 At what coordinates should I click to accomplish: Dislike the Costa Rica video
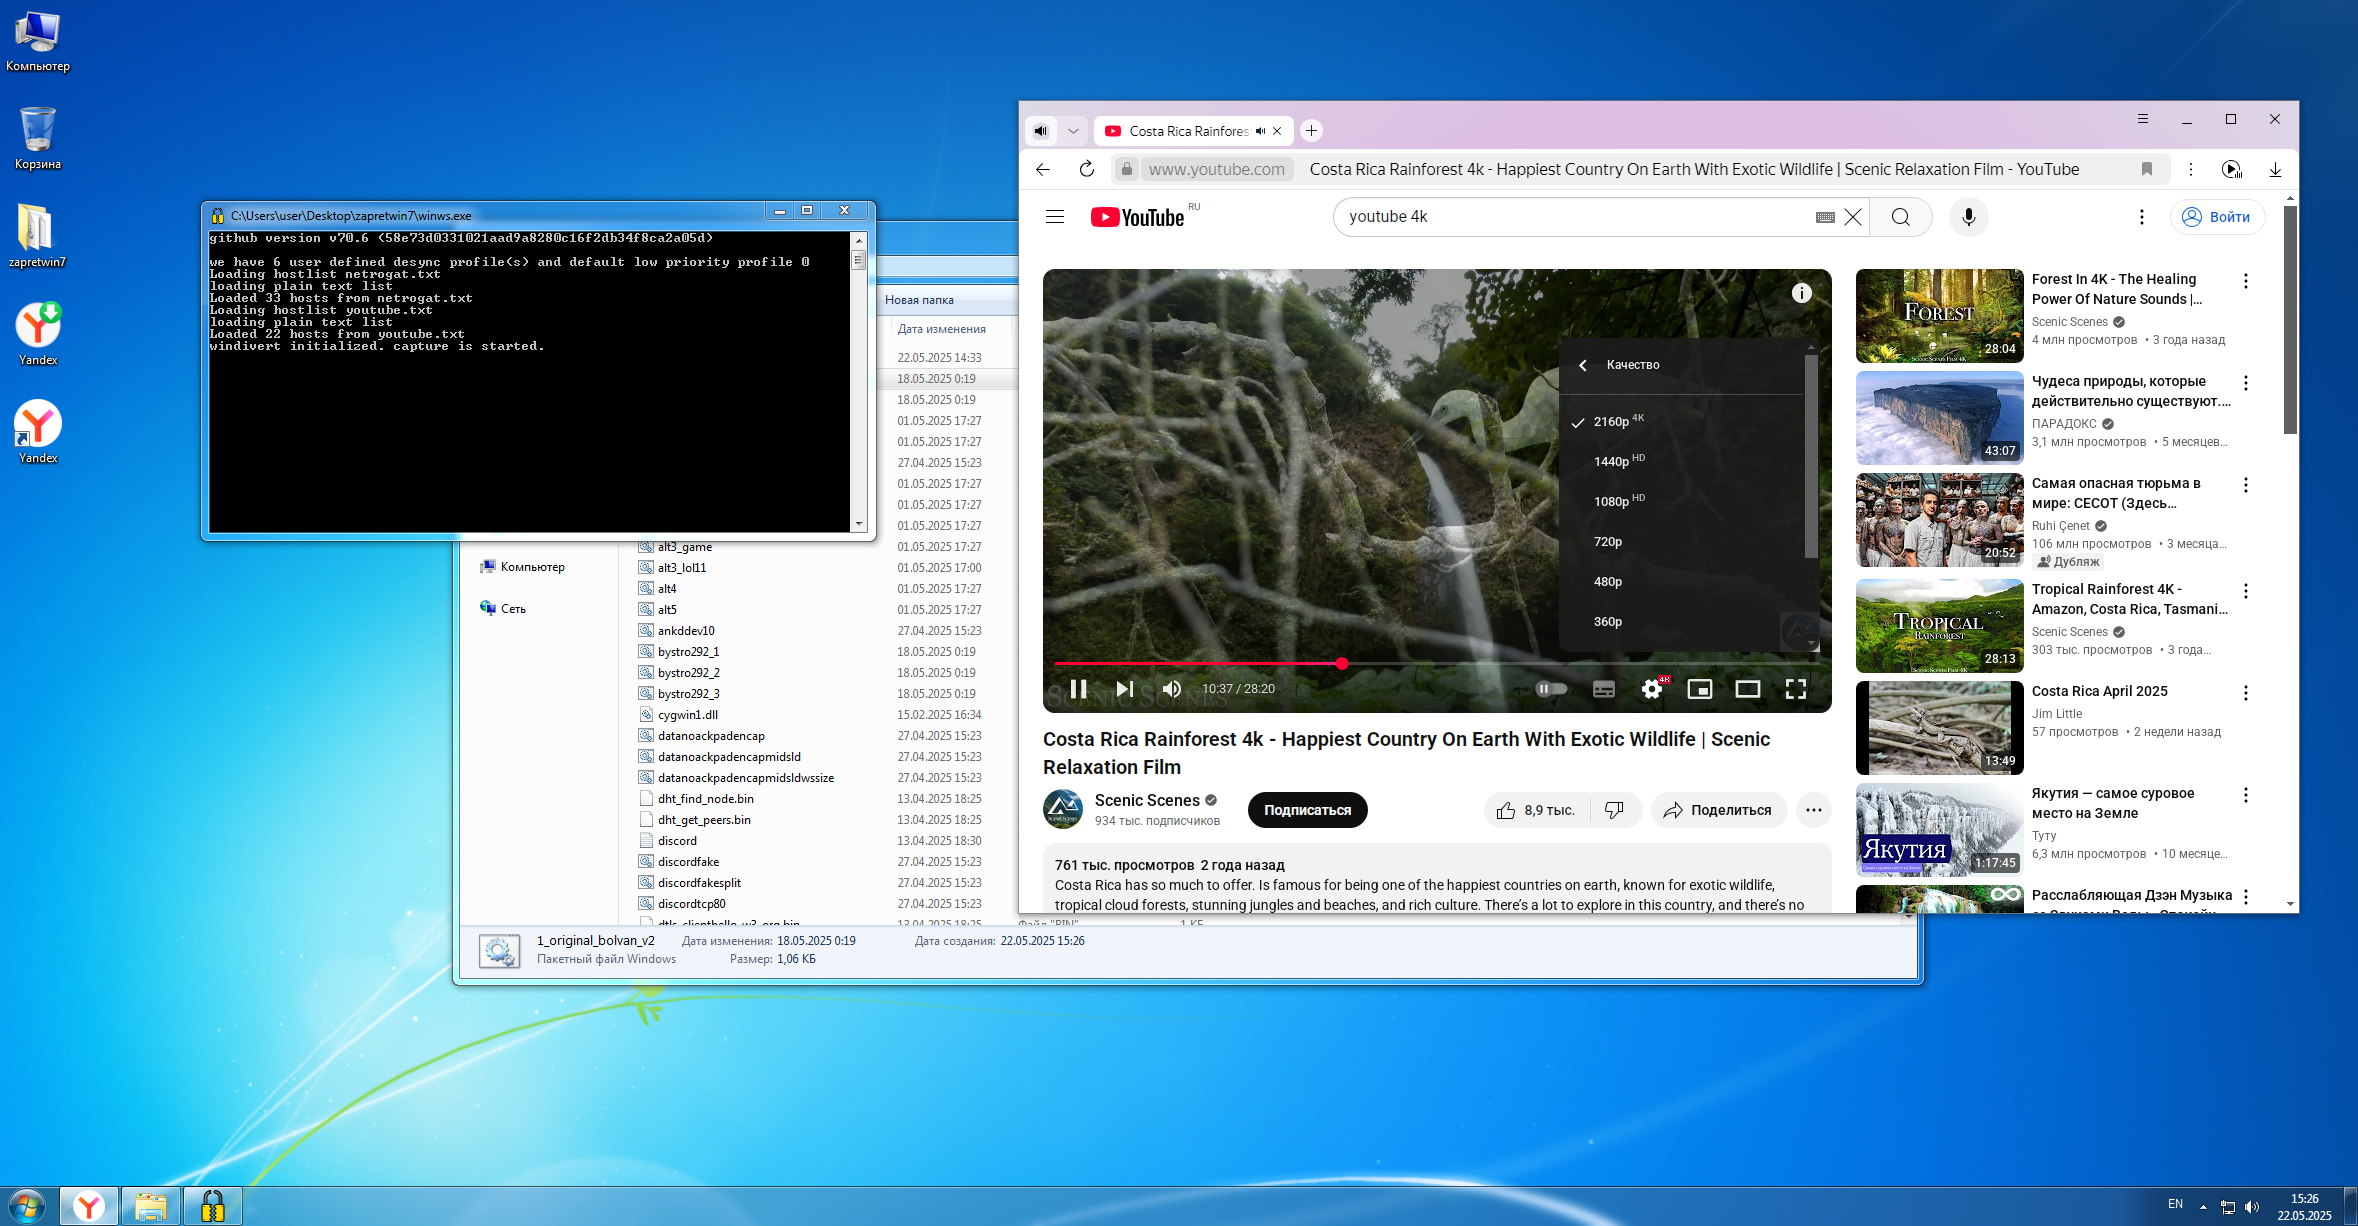click(x=1614, y=811)
